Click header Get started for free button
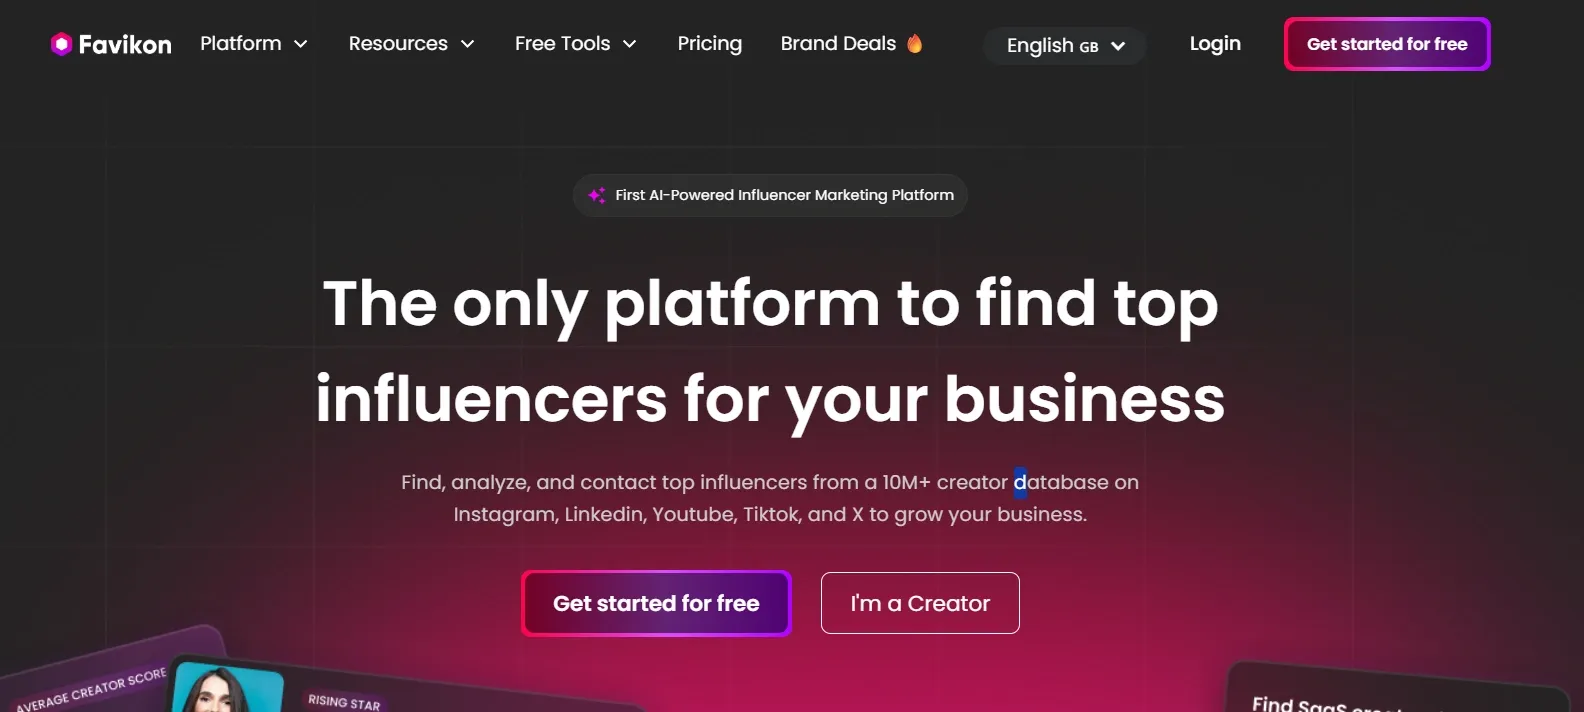Image resolution: width=1584 pixels, height=712 pixels. [x=1387, y=44]
